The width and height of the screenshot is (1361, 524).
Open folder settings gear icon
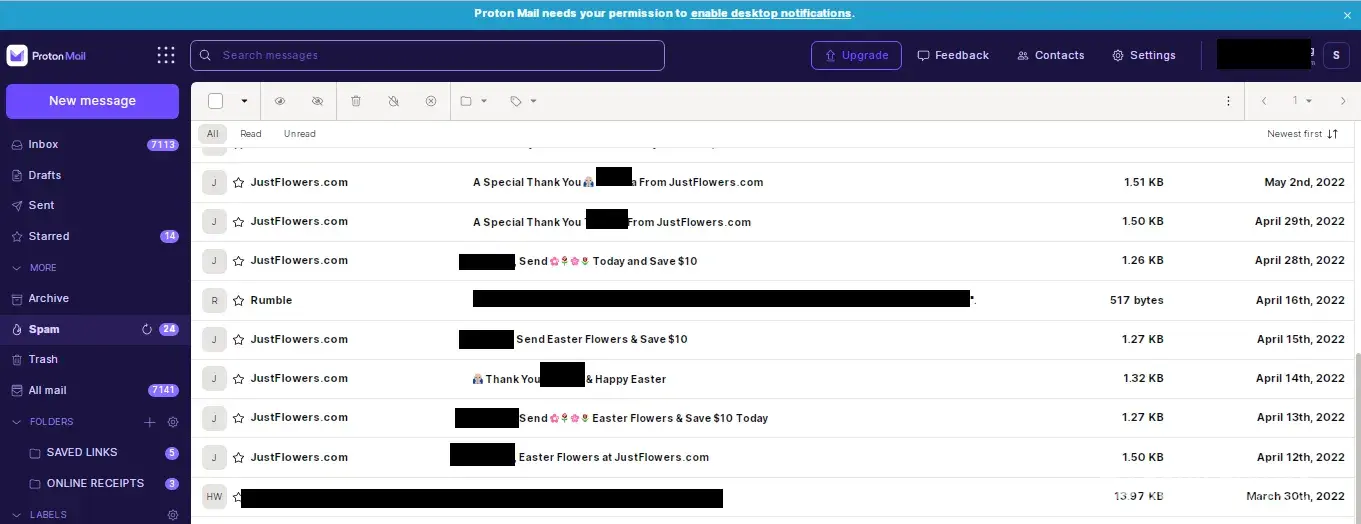[172, 422]
